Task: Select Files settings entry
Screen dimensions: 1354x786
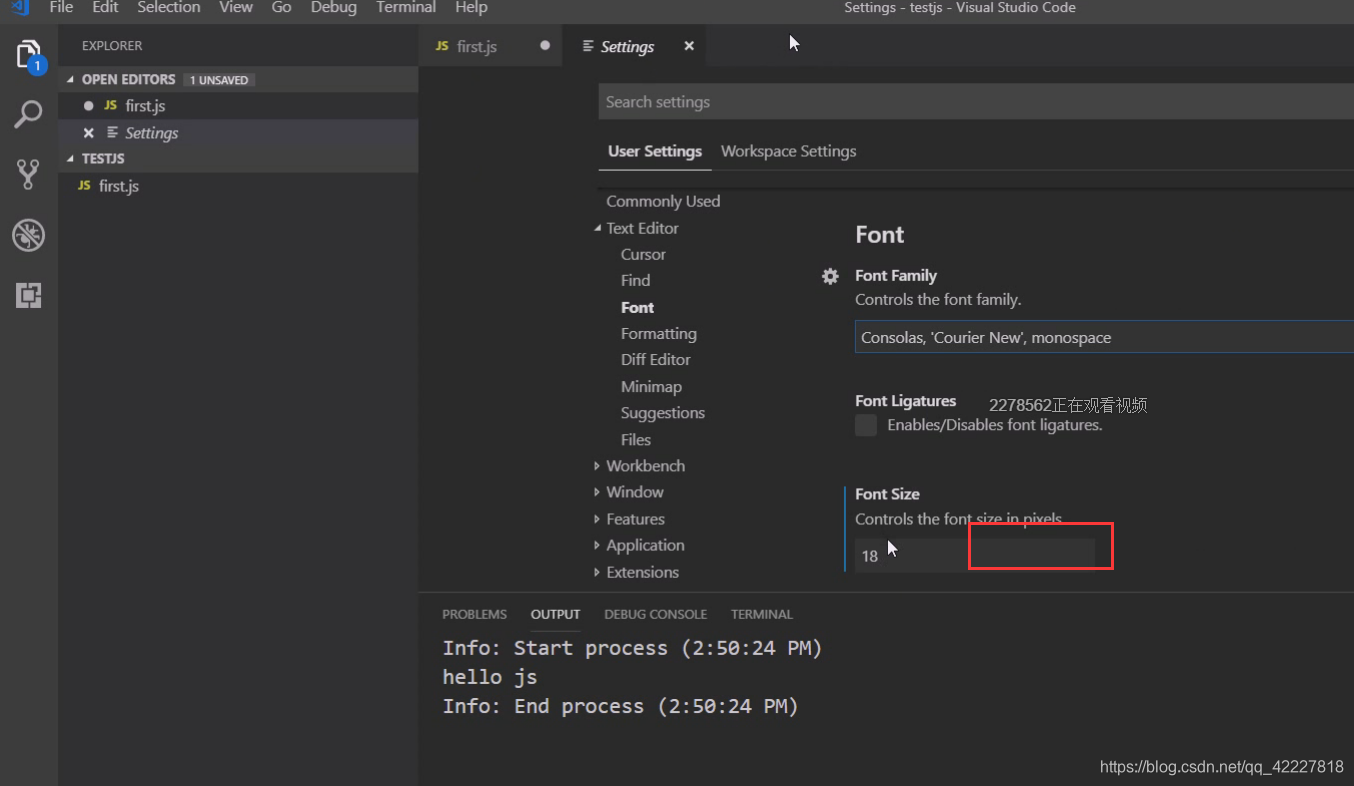Action: click(635, 439)
